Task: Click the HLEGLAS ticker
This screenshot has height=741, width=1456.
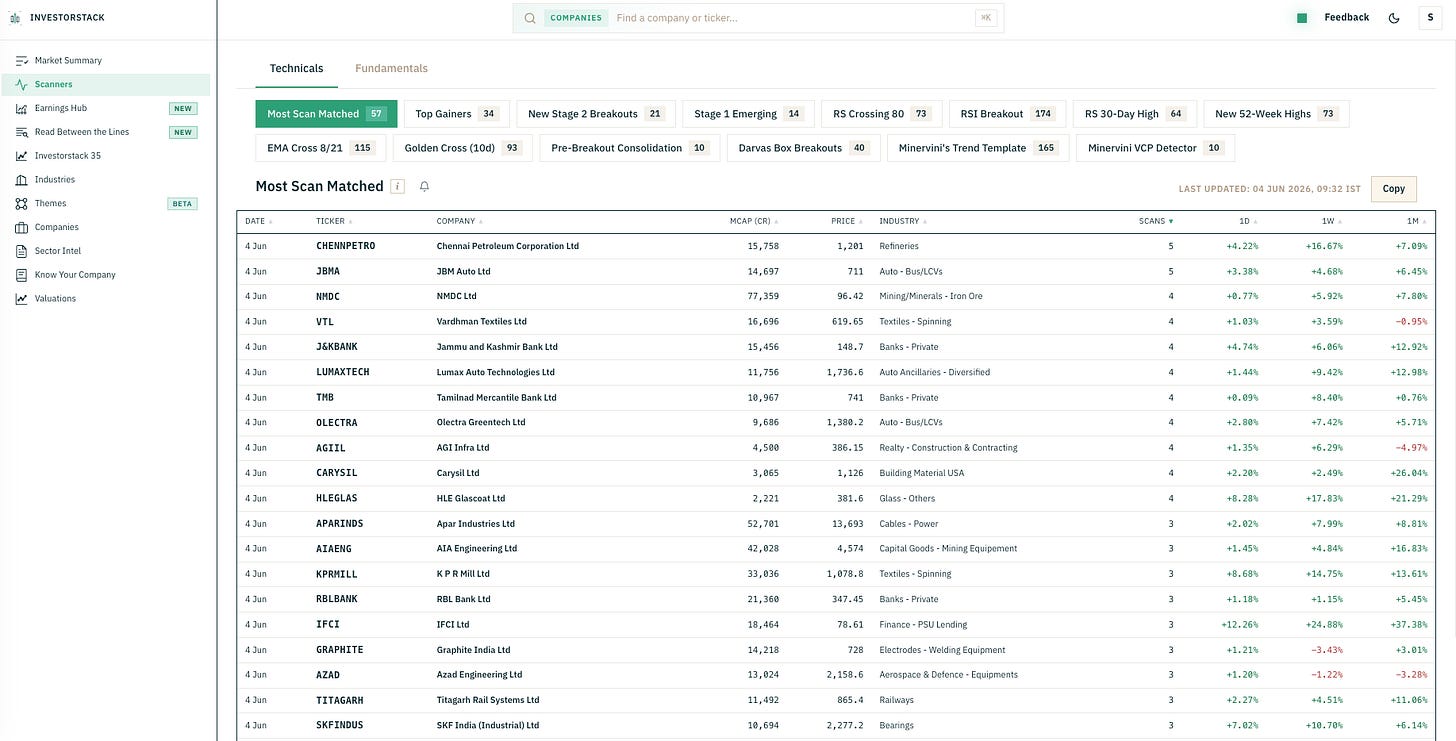Action: [x=337, y=499]
